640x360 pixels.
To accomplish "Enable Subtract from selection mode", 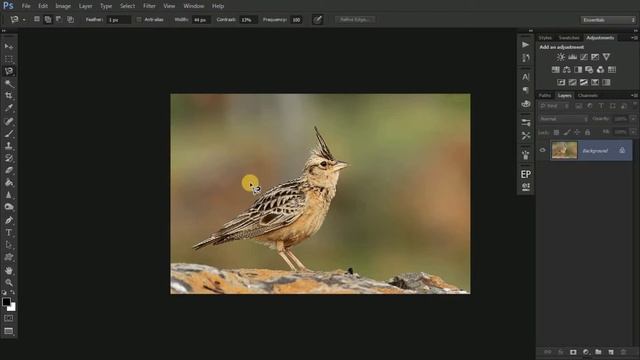I will [59, 19].
